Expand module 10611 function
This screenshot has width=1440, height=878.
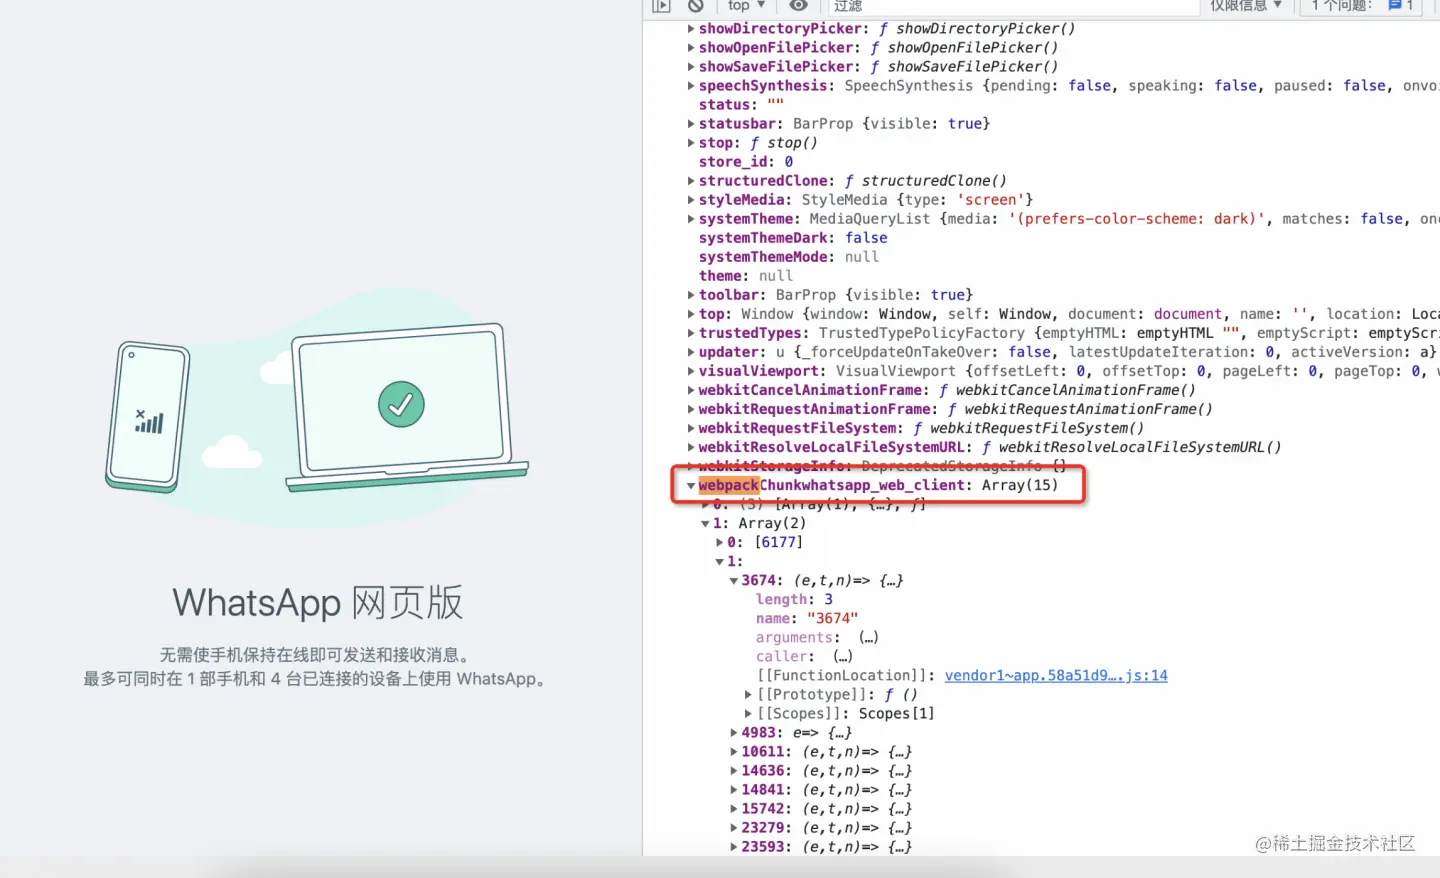pyautogui.click(x=734, y=752)
